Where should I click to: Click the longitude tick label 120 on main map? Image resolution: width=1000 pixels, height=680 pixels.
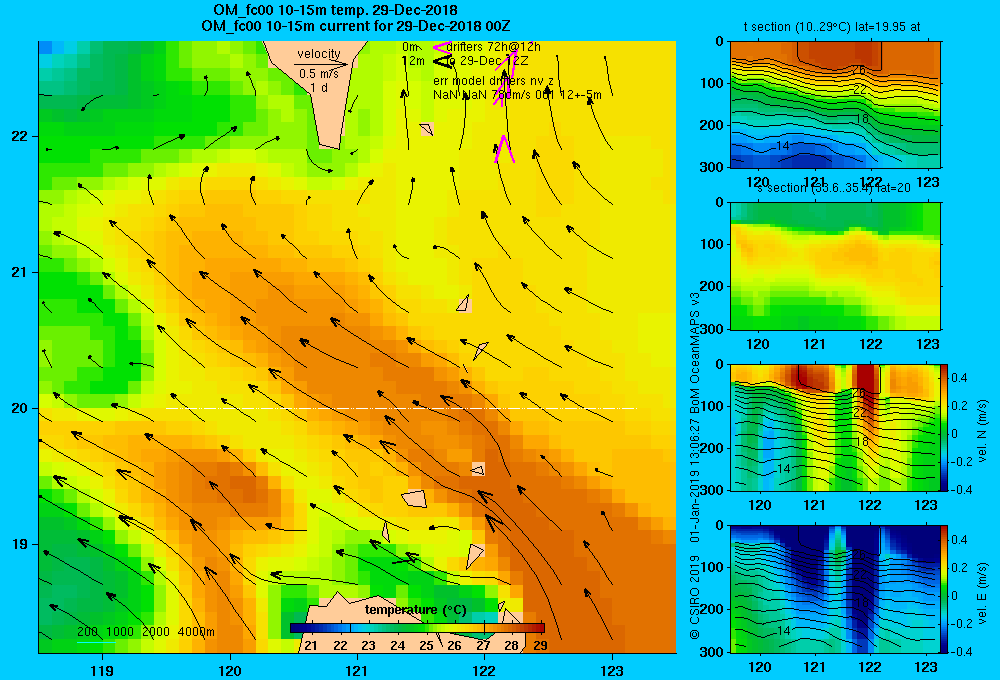[230, 670]
